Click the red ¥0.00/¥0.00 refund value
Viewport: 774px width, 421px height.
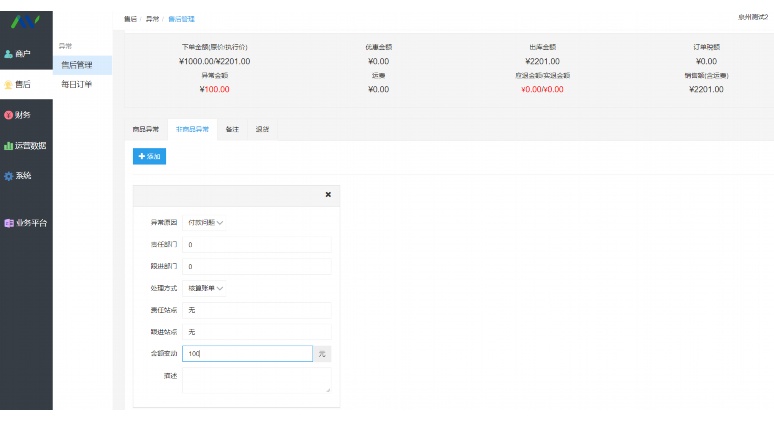(x=542, y=89)
